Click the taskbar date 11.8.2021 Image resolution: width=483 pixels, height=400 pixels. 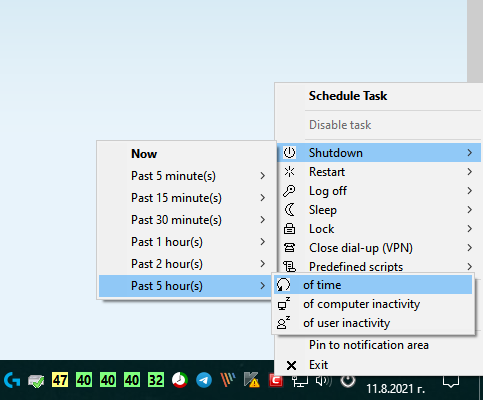click(396, 389)
